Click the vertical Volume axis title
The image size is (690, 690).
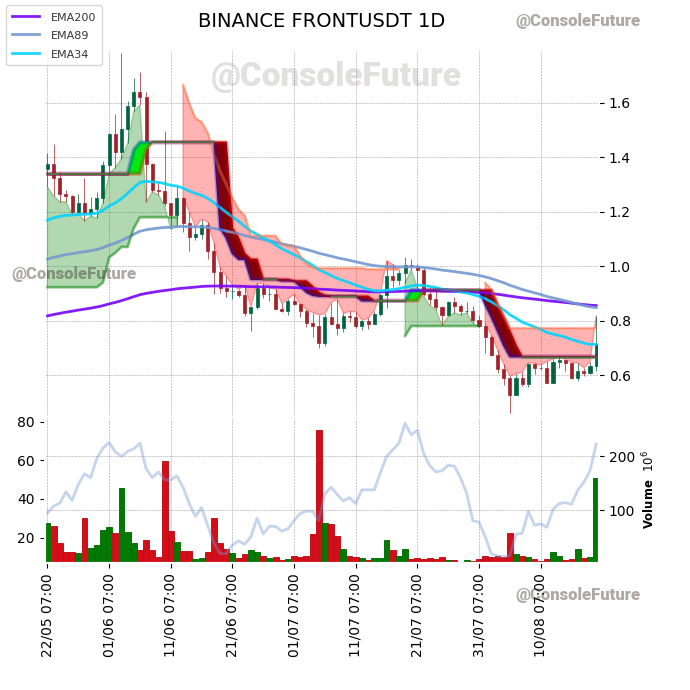(647, 504)
